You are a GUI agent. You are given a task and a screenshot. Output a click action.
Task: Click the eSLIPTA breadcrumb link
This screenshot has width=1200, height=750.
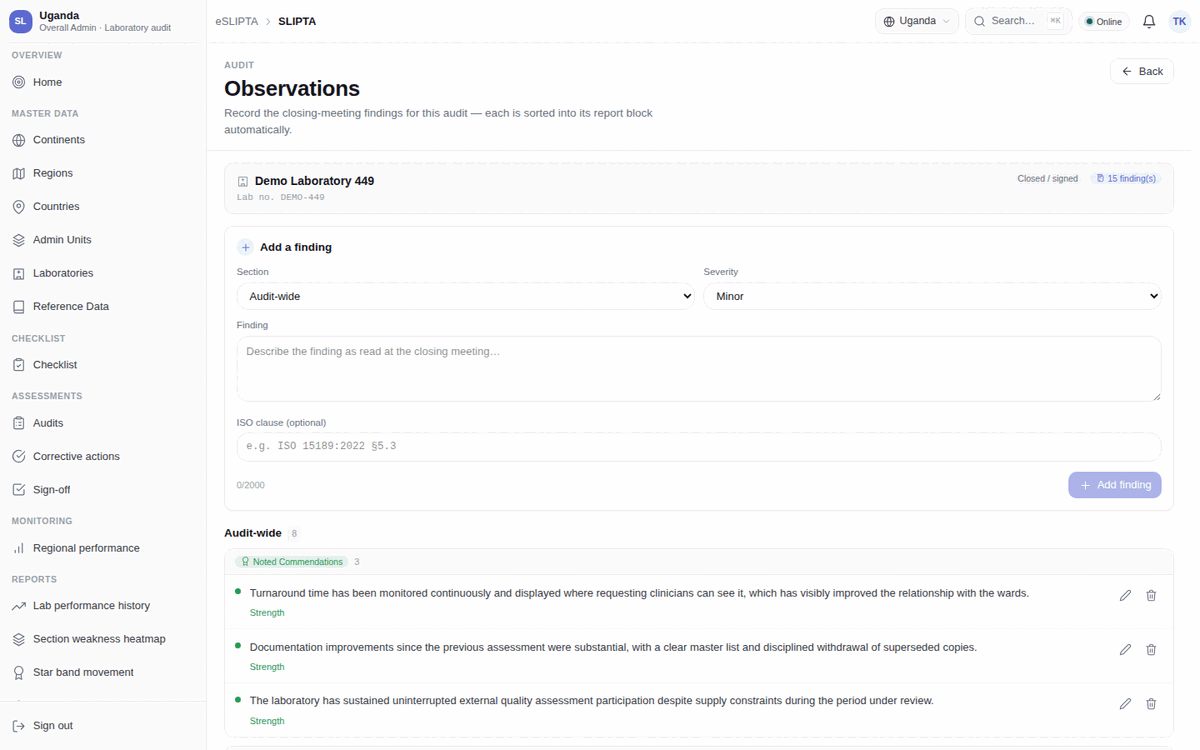click(x=235, y=21)
